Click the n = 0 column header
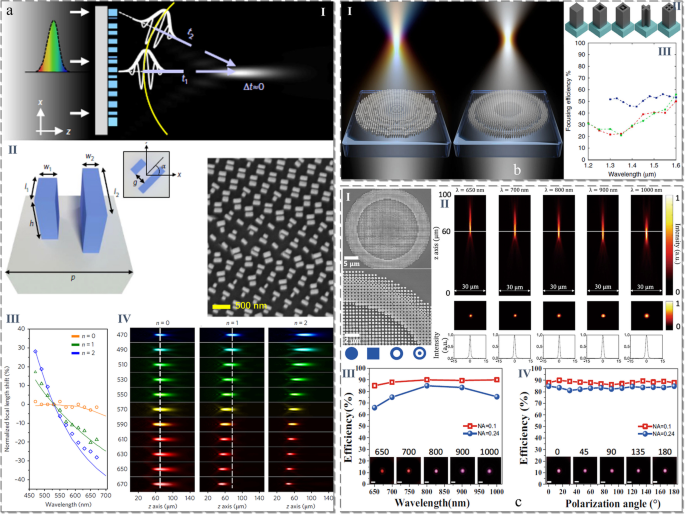Viewport: 685px width, 515px height. [x=162, y=323]
